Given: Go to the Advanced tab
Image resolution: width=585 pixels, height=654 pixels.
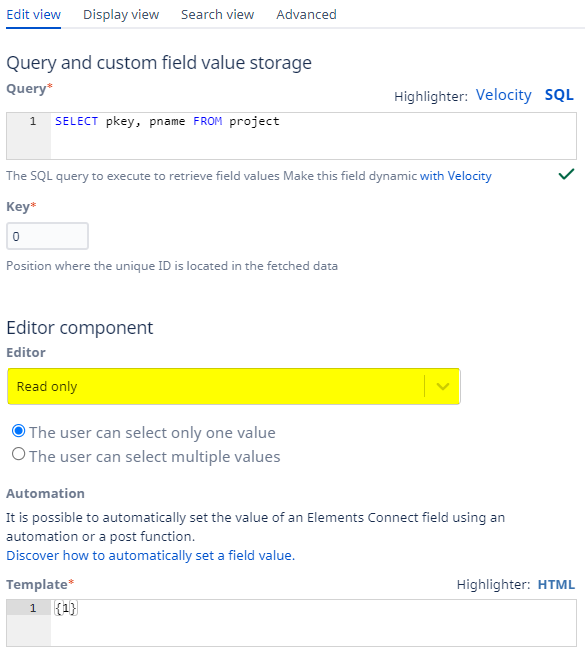Looking at the screenshot, I should 306,15.
